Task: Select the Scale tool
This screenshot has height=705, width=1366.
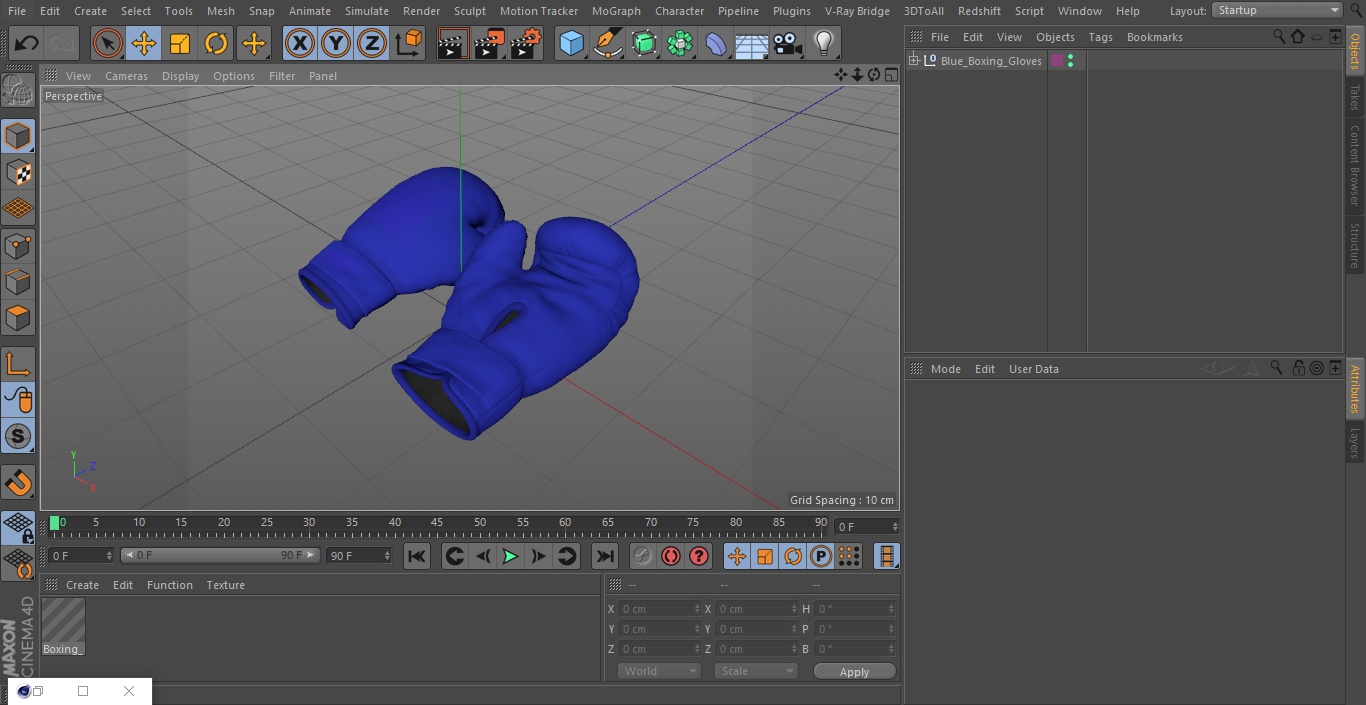Action: tap(180, 43)
